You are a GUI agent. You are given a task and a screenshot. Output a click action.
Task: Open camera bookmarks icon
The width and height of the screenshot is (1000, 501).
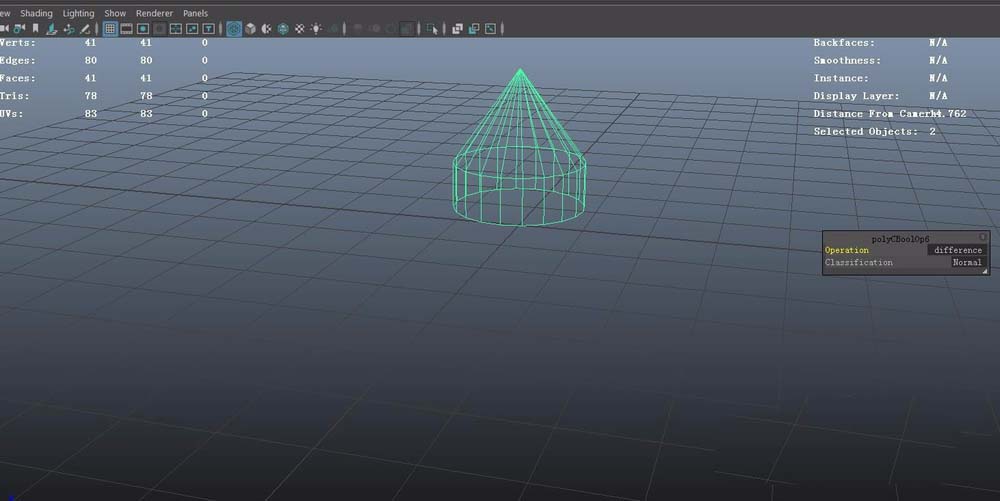point(36,29)
